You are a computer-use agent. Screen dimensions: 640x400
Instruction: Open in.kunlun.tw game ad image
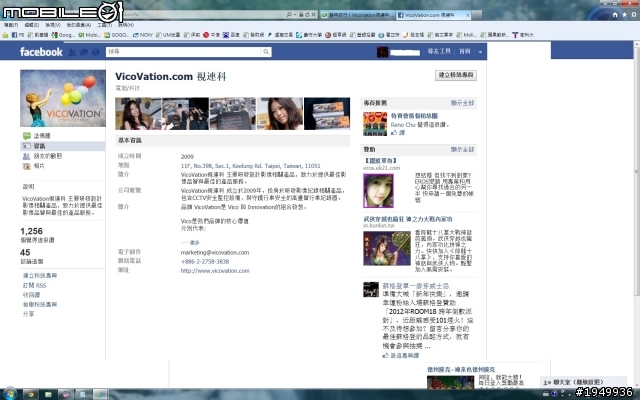pyautogui.click(x=387, y=248)
